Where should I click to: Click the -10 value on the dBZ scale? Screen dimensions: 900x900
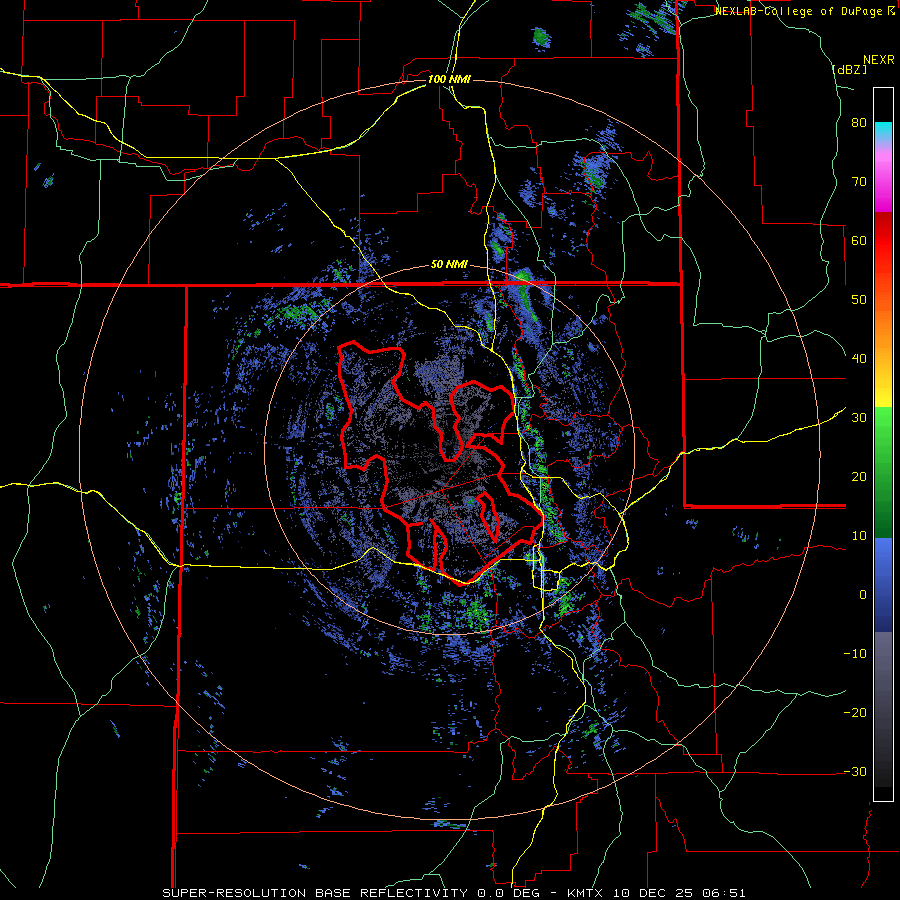(x=855, y=654)
